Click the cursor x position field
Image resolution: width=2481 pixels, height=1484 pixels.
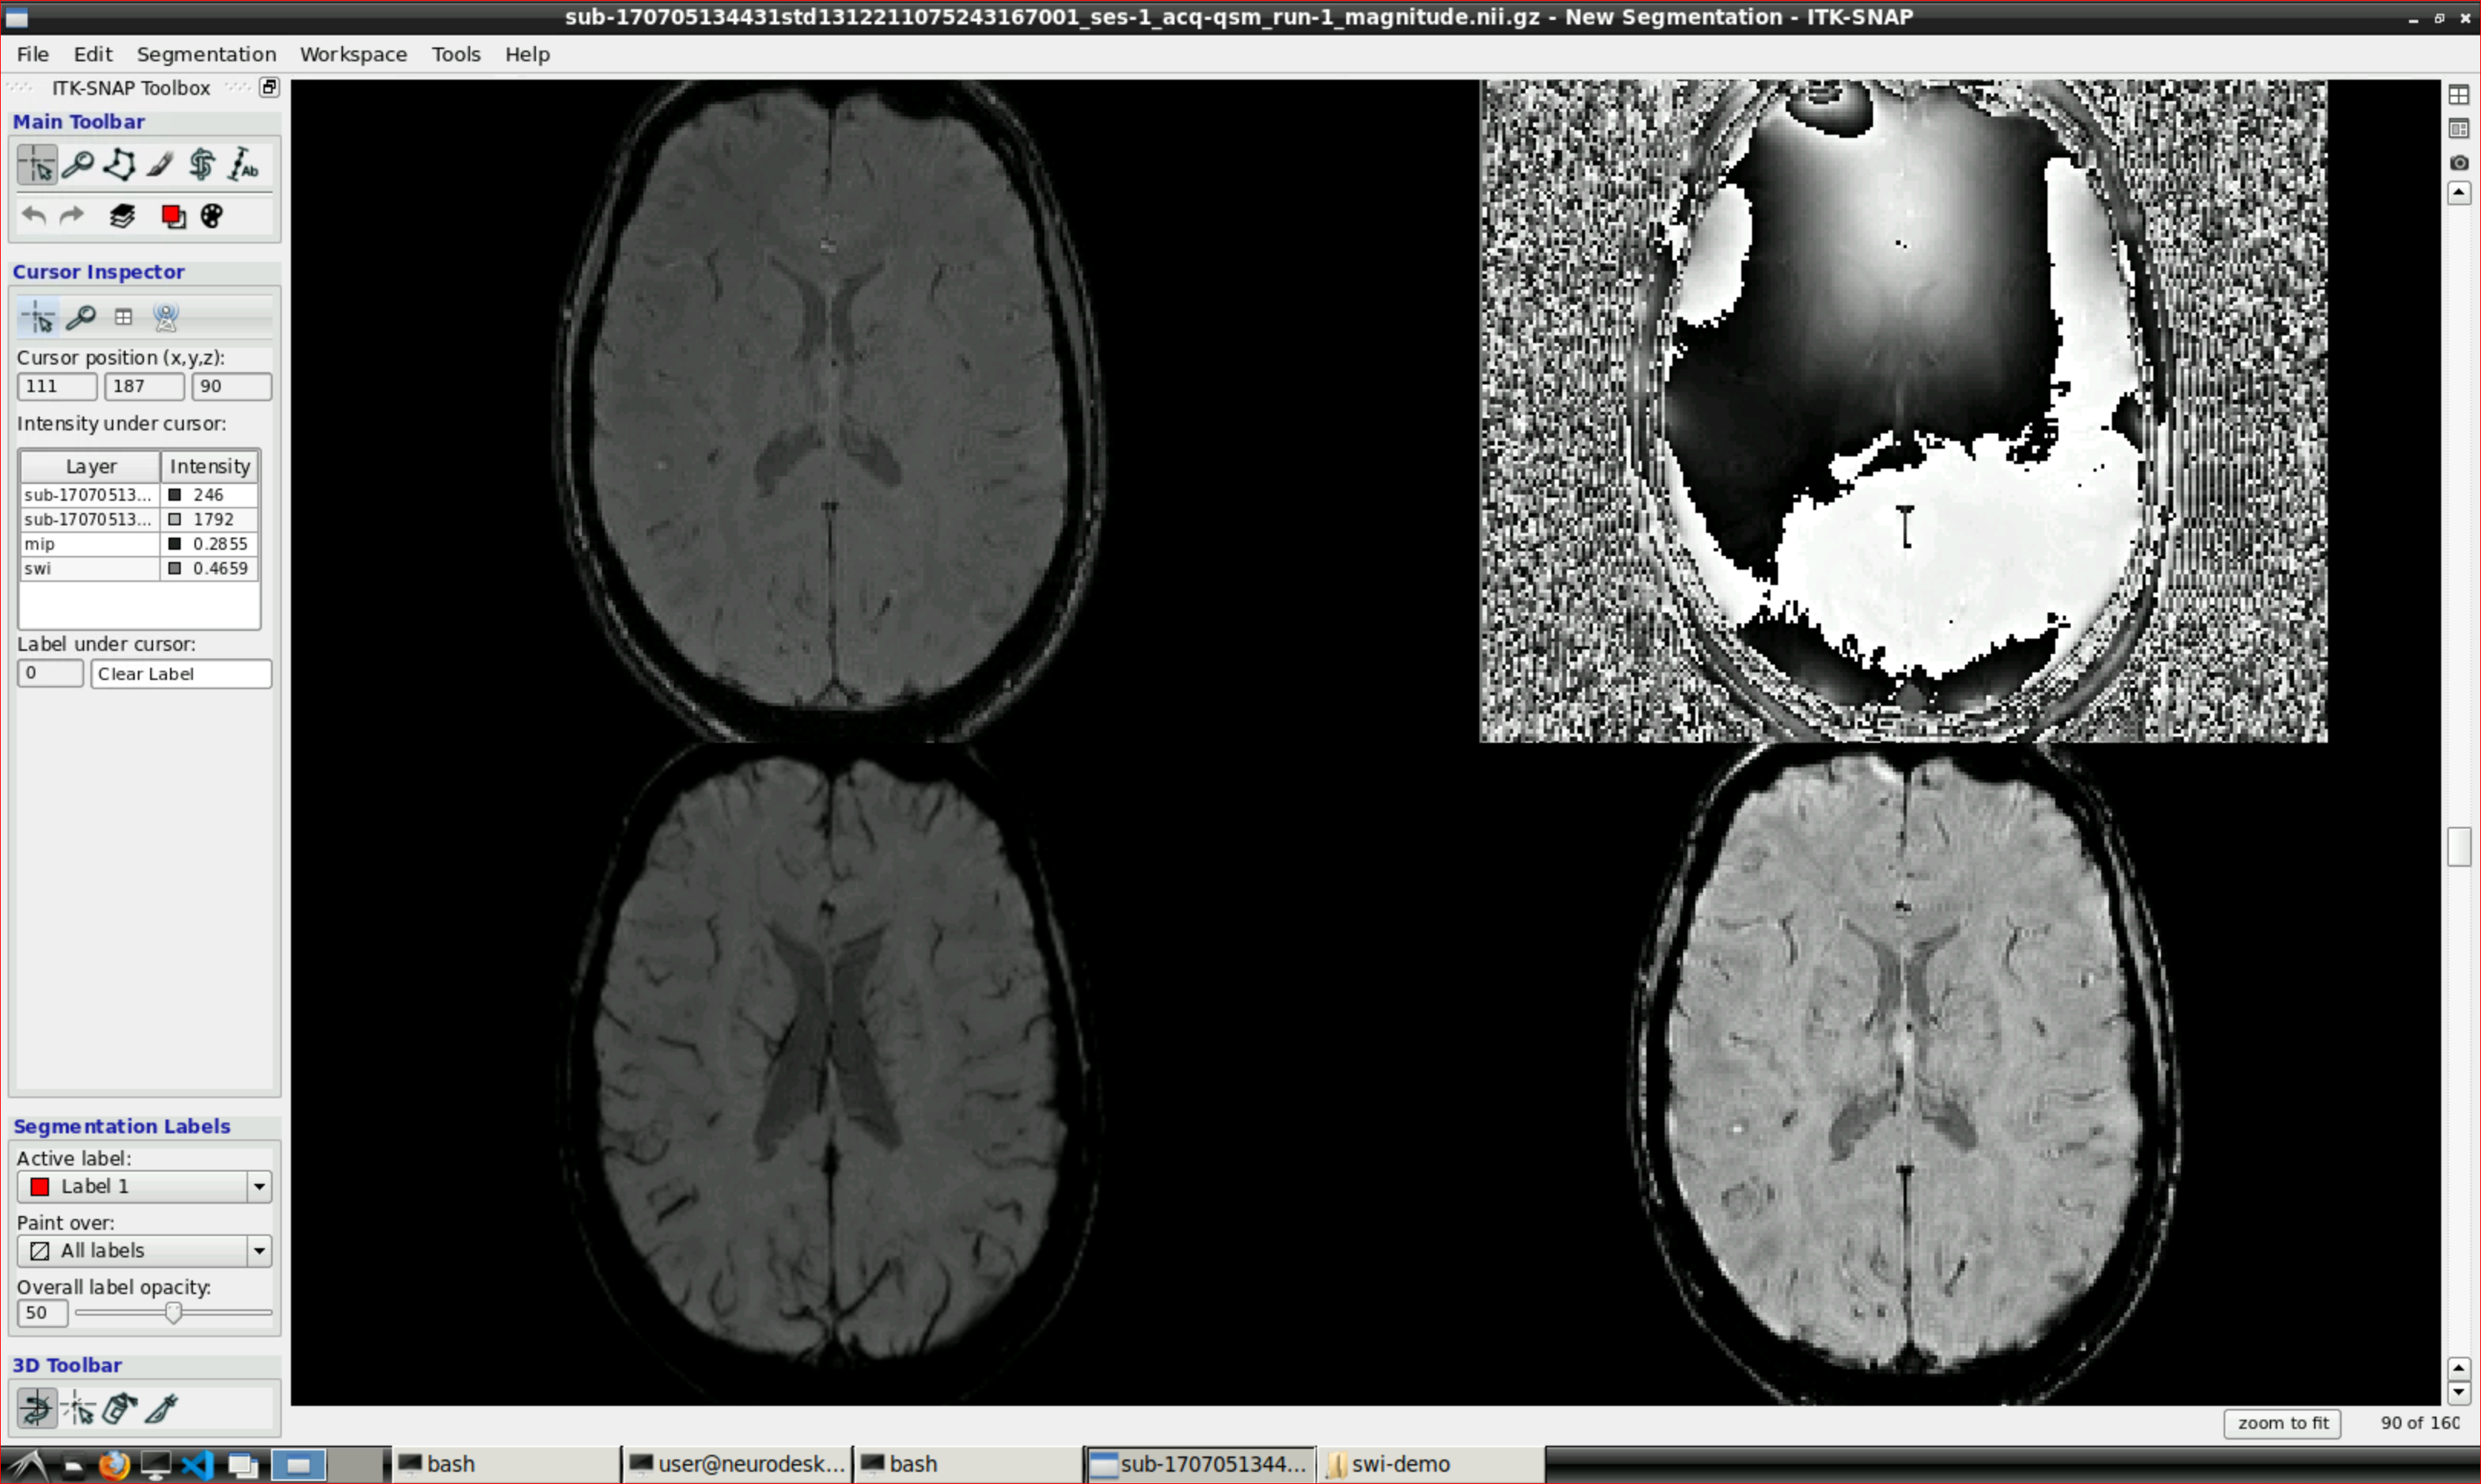pyautogui.click(x=57, y=386)
